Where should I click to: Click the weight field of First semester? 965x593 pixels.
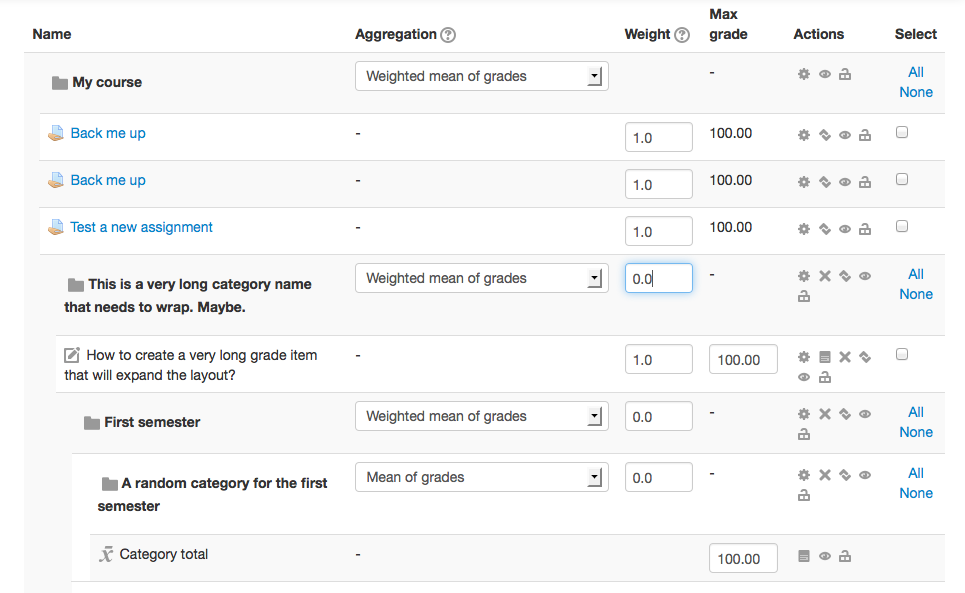click(659, 416)
